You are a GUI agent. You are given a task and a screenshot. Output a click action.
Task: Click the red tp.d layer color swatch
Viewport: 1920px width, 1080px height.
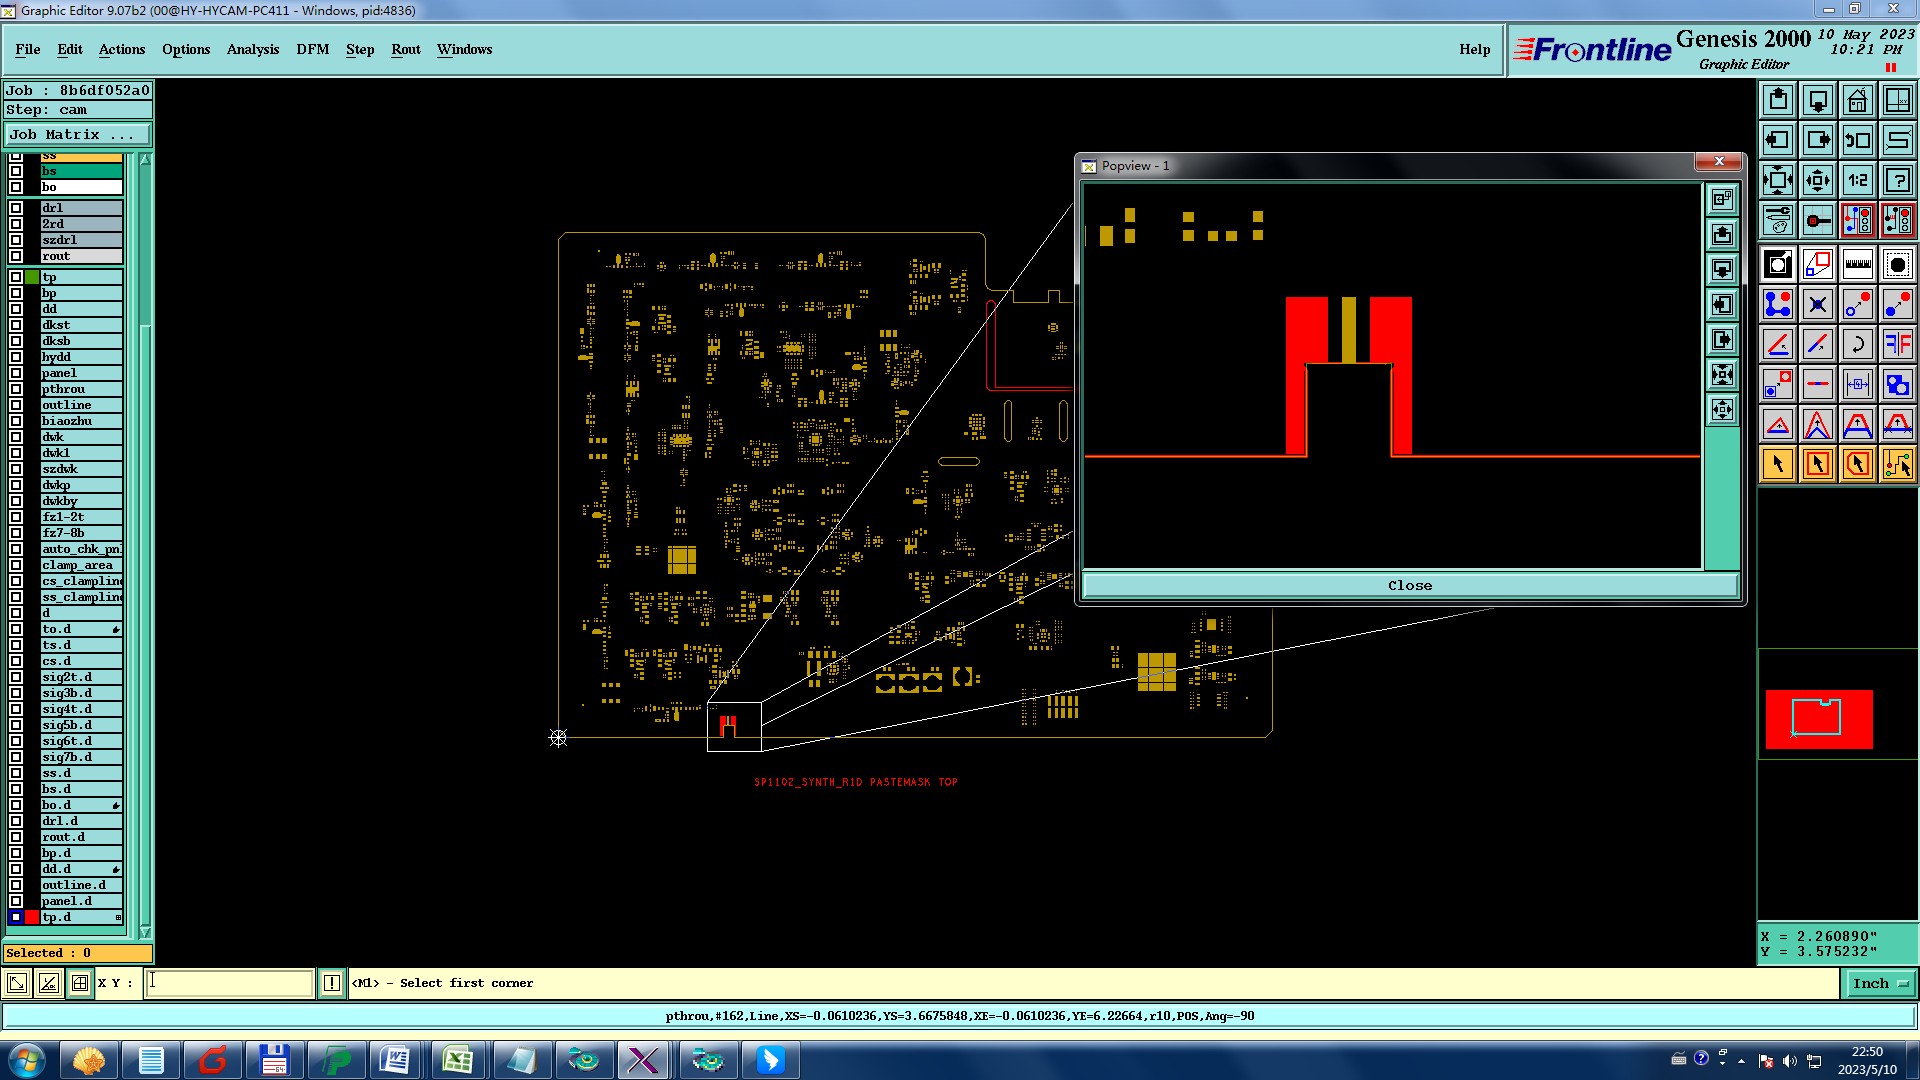pyautogui.click(x=32, y=917)
